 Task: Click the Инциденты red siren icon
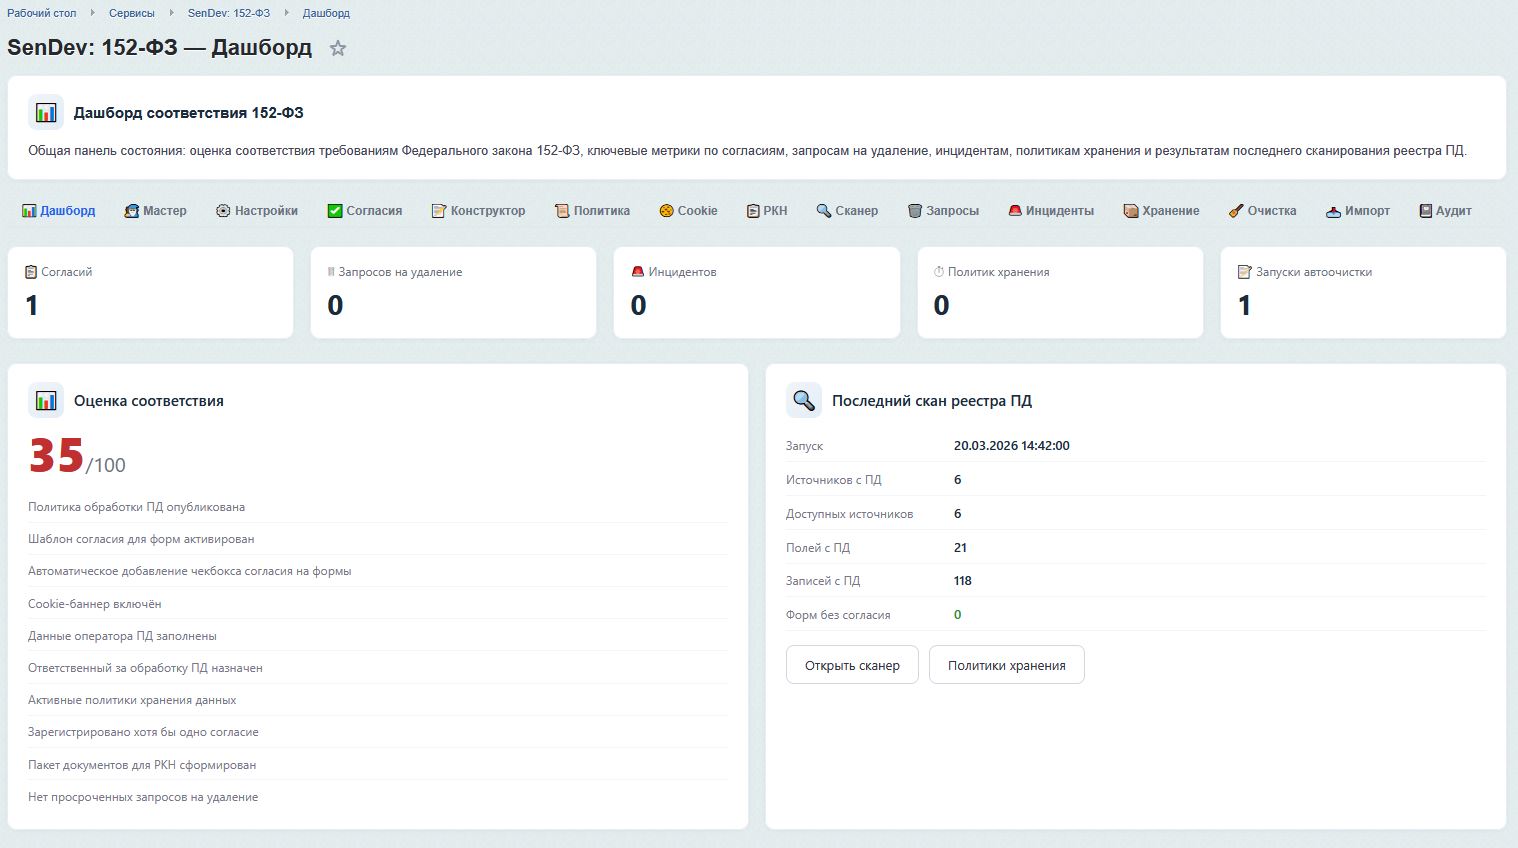1015,211
